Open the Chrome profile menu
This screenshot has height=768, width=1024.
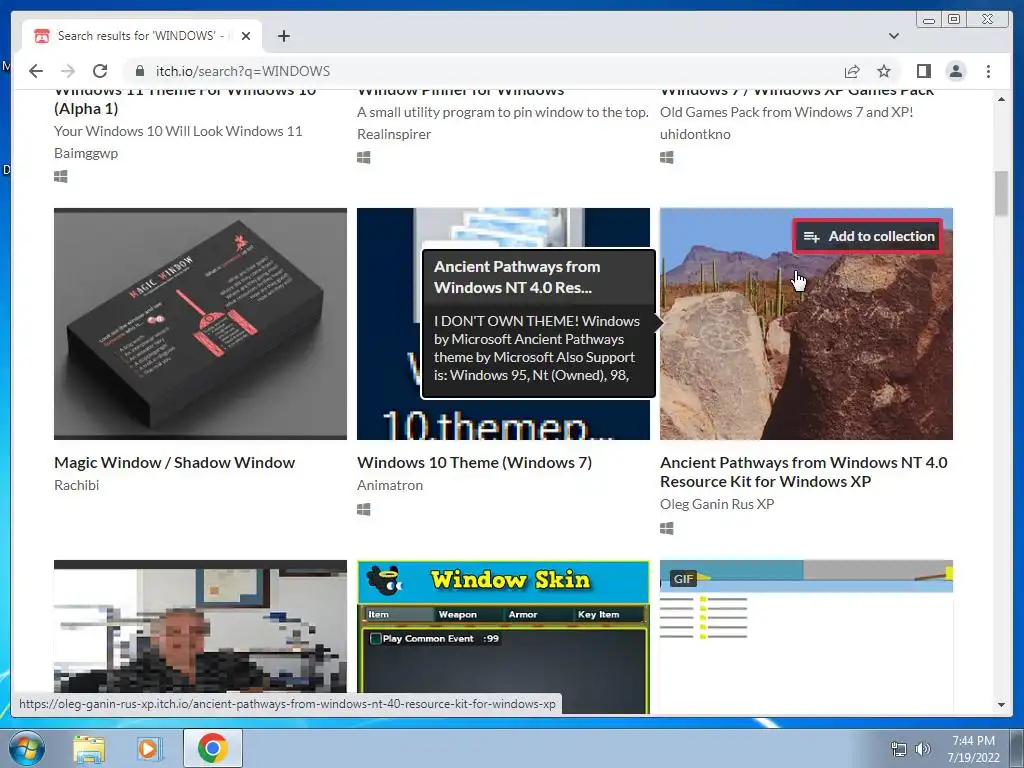956,71
